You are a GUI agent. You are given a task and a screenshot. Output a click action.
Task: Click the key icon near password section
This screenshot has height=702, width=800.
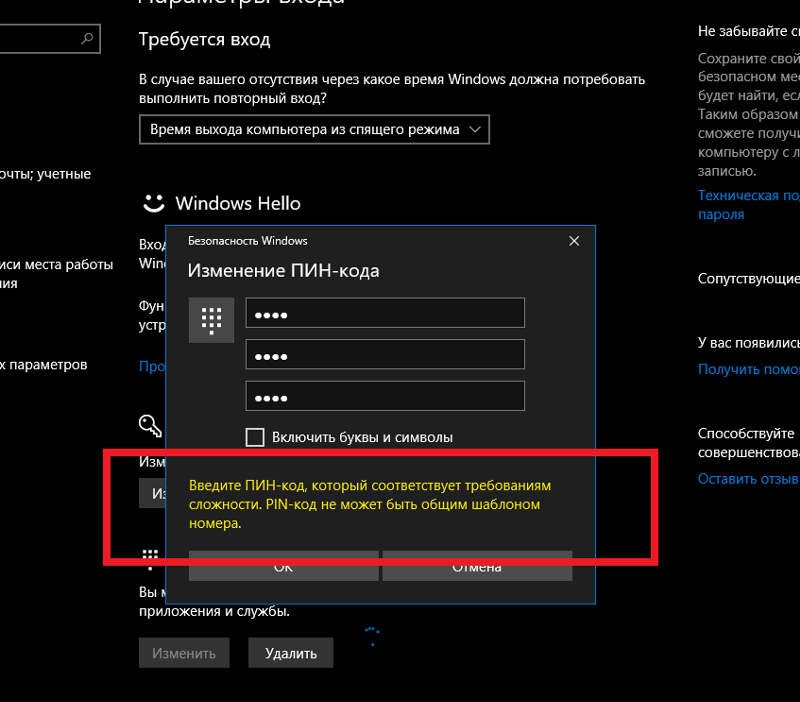pos(150,426)
